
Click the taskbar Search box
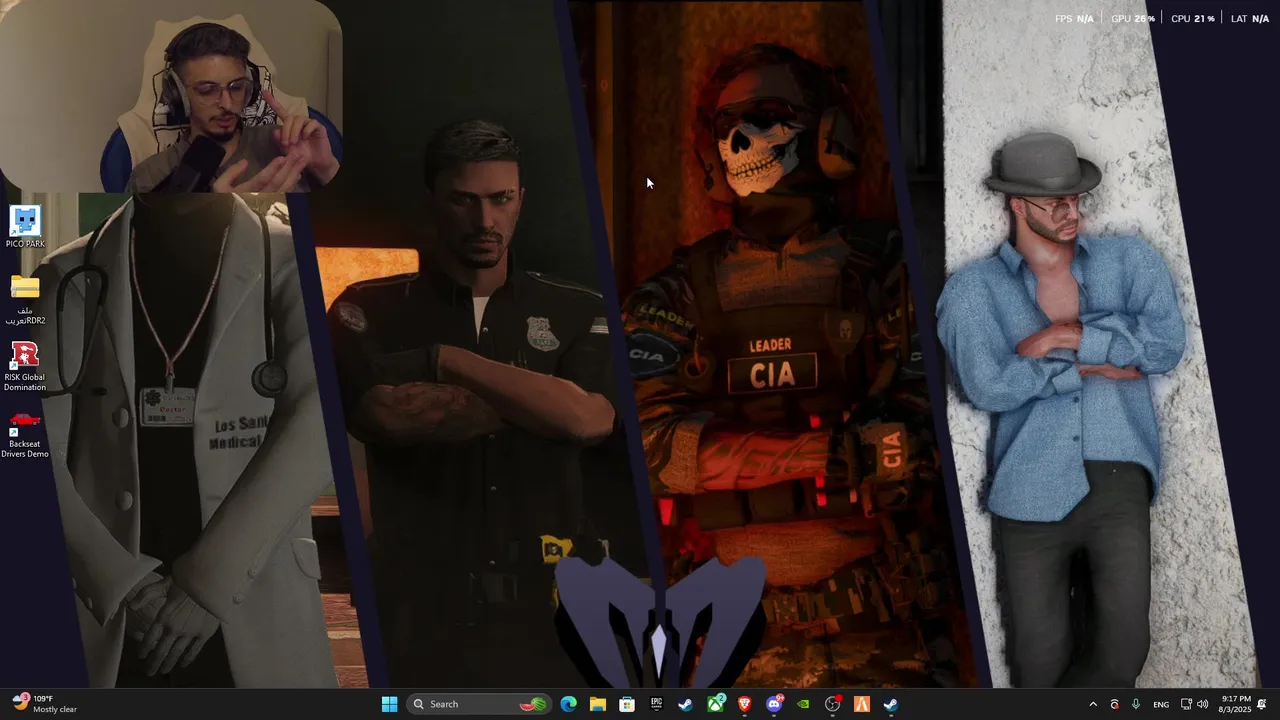pyautogui.click(x=480, y=704)
